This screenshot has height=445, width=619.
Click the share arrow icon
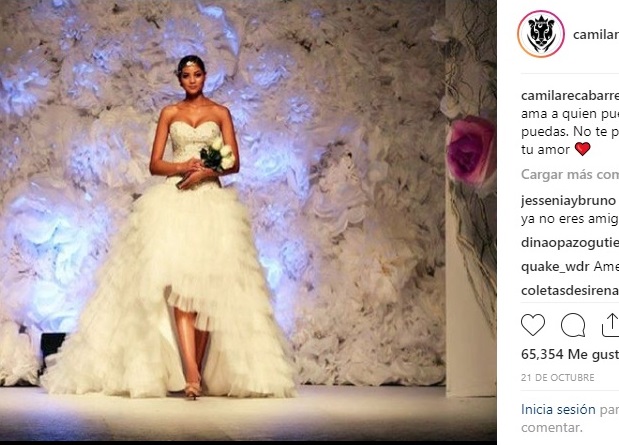click(x=610, y=325)
